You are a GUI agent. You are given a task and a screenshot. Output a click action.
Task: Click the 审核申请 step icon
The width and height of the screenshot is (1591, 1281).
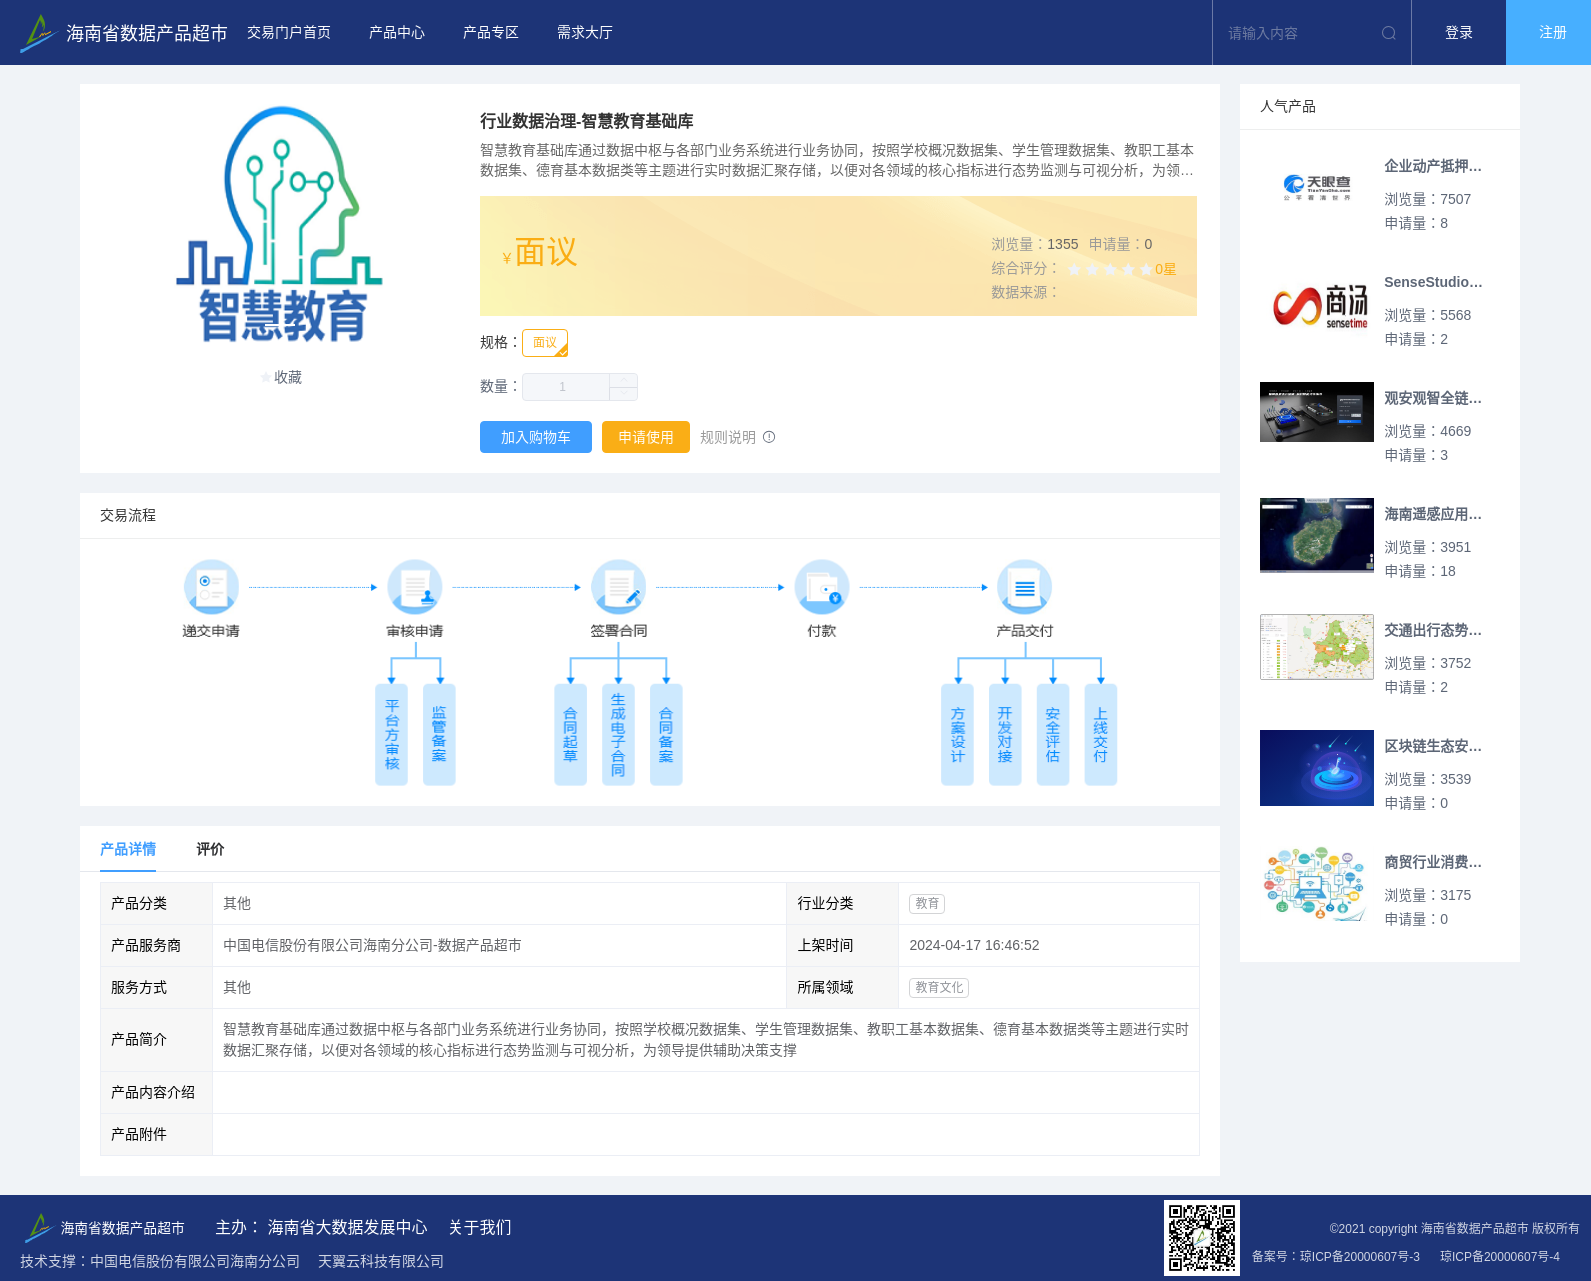[x=415, y=587]
